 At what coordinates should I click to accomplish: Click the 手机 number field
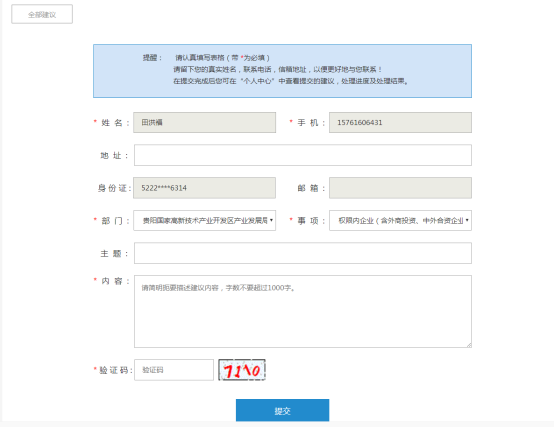[400, 123]
